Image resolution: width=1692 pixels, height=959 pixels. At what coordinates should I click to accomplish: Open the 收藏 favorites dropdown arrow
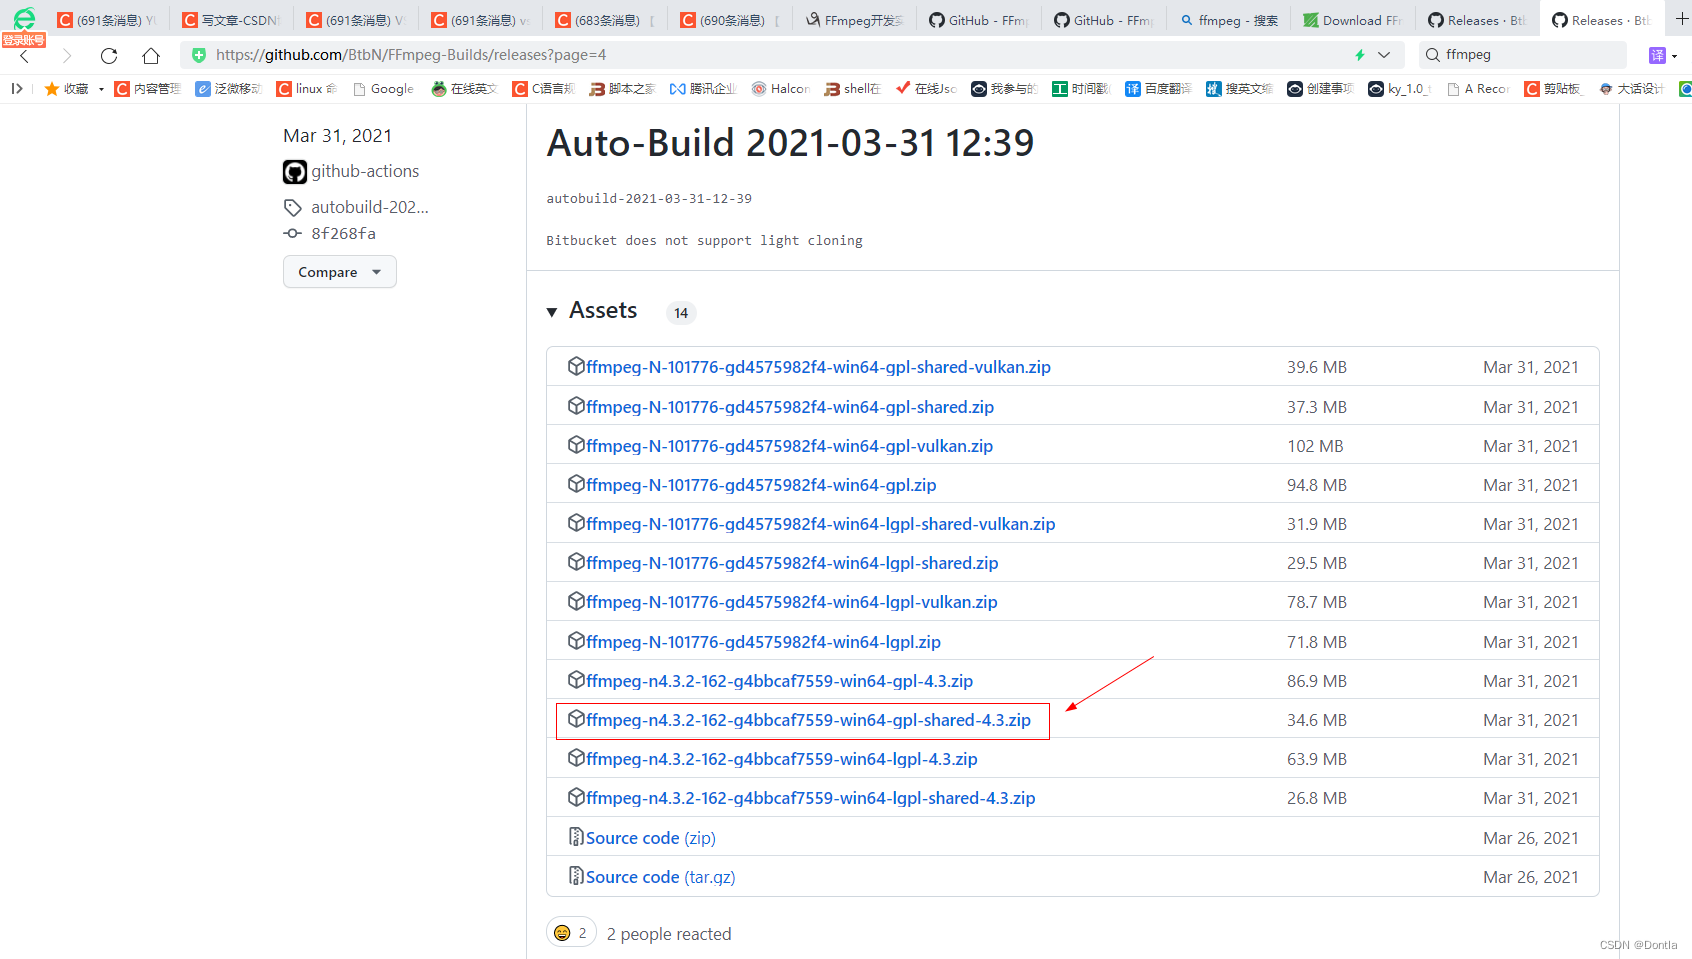click(x=101, y=89)
